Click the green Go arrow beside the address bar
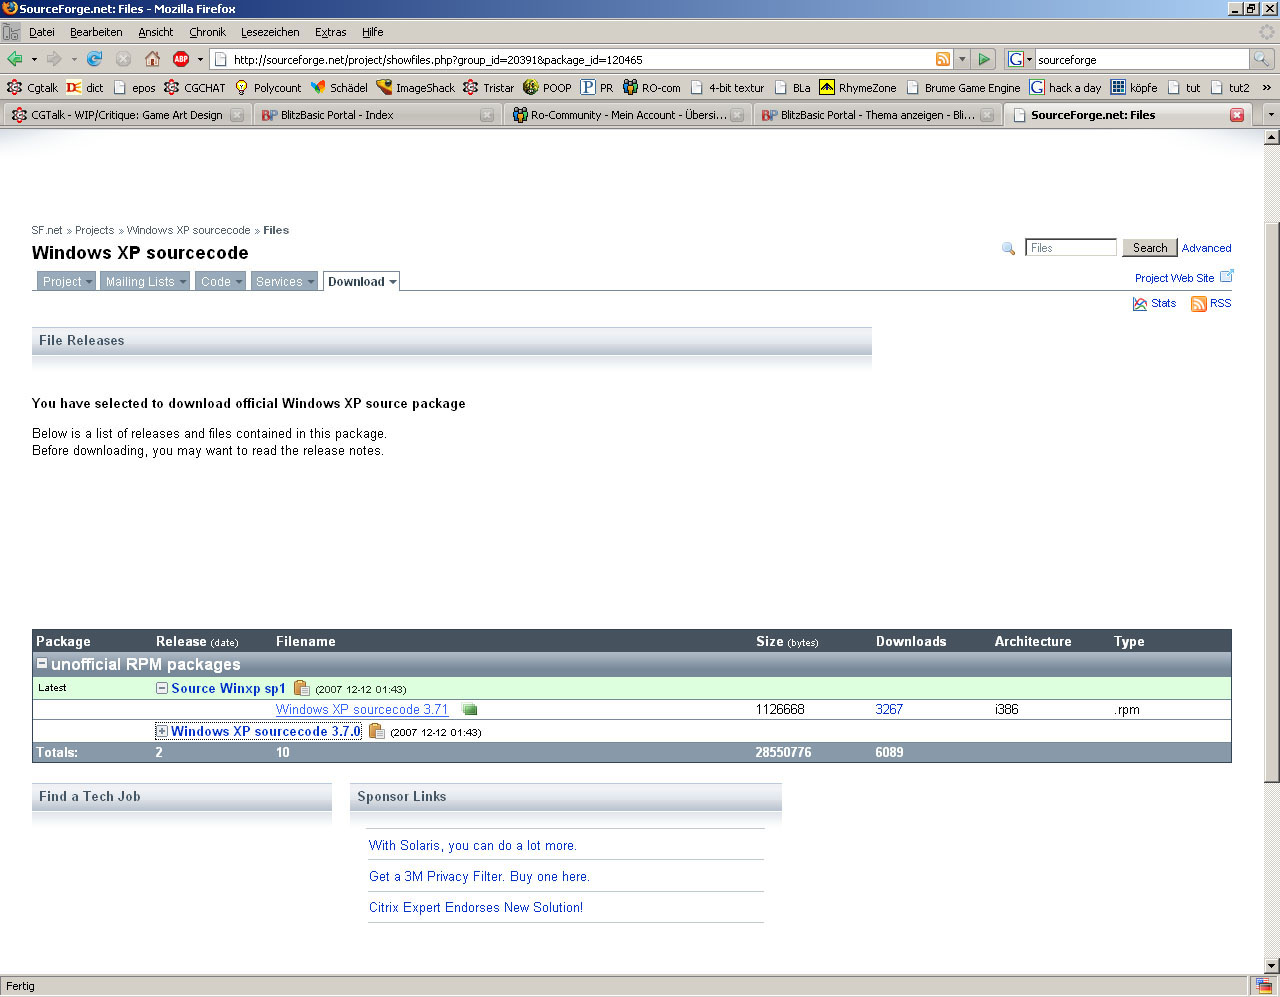Viewport: 1280px width, 997px height. coord(984,59)
